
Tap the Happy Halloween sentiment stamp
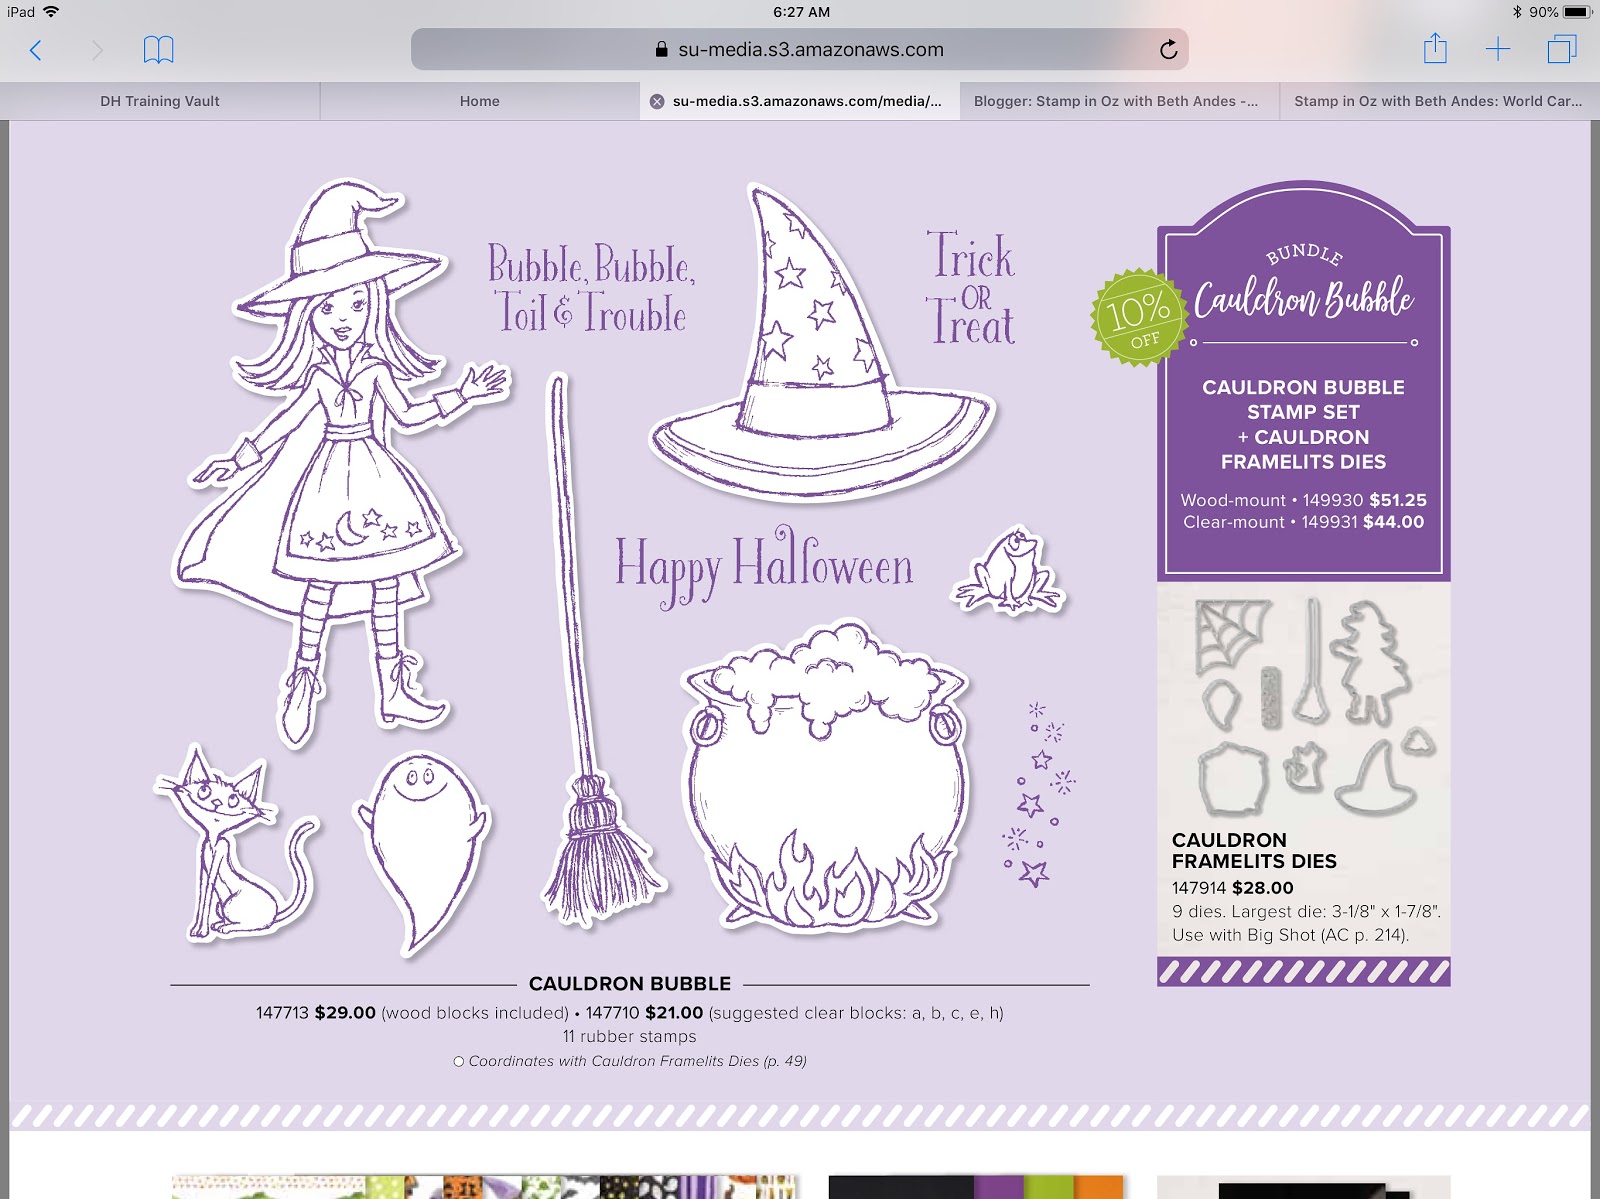[764, 565]
